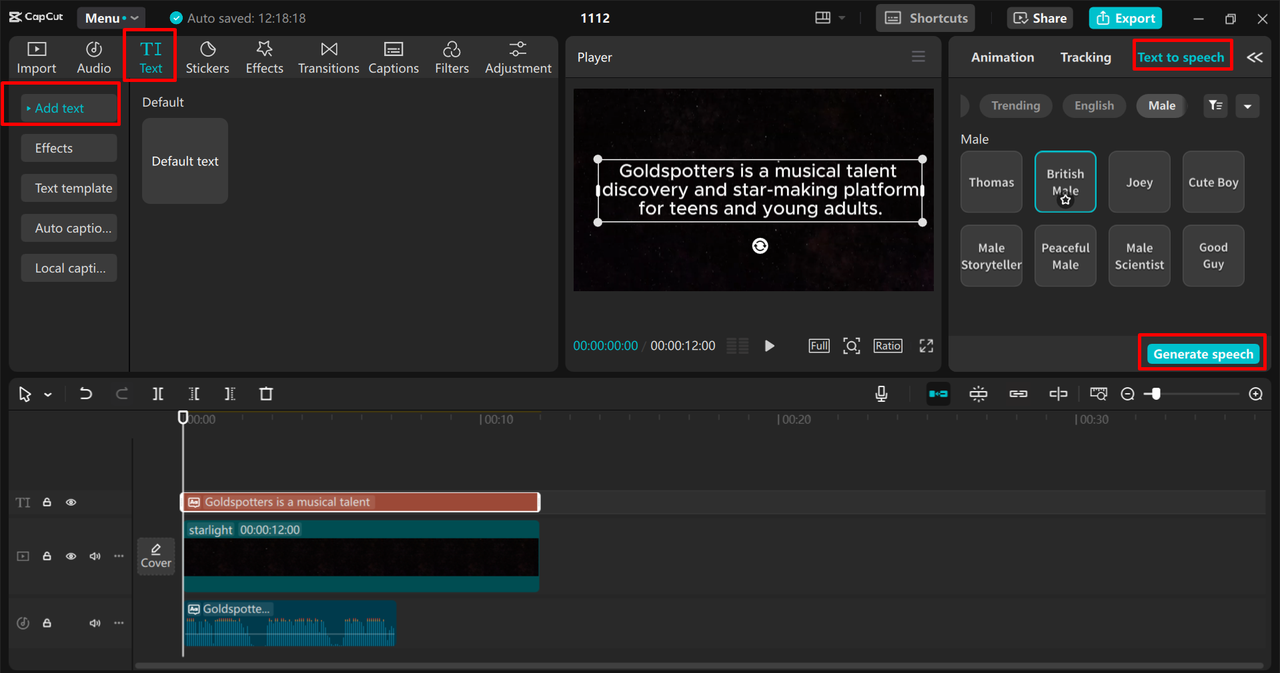Viewport: 1280px width, 673px height.
Task: Click the zoom in magnifier on timeline
Action: 1256,394
